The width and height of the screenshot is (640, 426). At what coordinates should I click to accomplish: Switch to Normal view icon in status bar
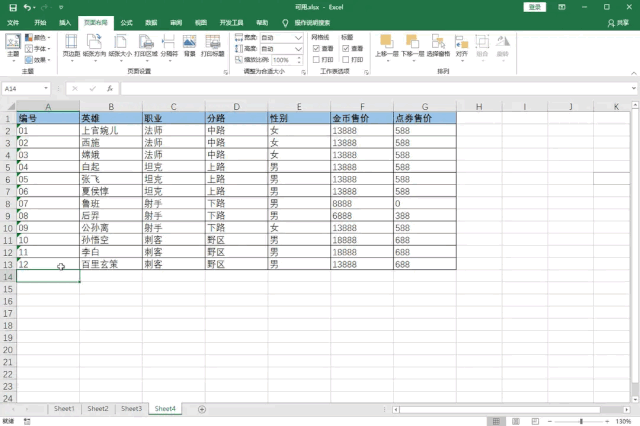point(496,422)
